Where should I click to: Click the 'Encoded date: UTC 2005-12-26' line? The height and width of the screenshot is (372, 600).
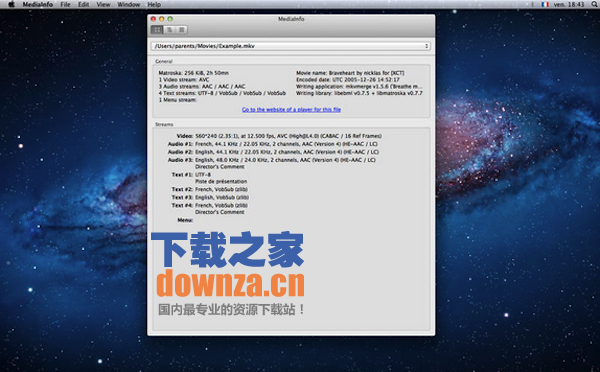348,80
